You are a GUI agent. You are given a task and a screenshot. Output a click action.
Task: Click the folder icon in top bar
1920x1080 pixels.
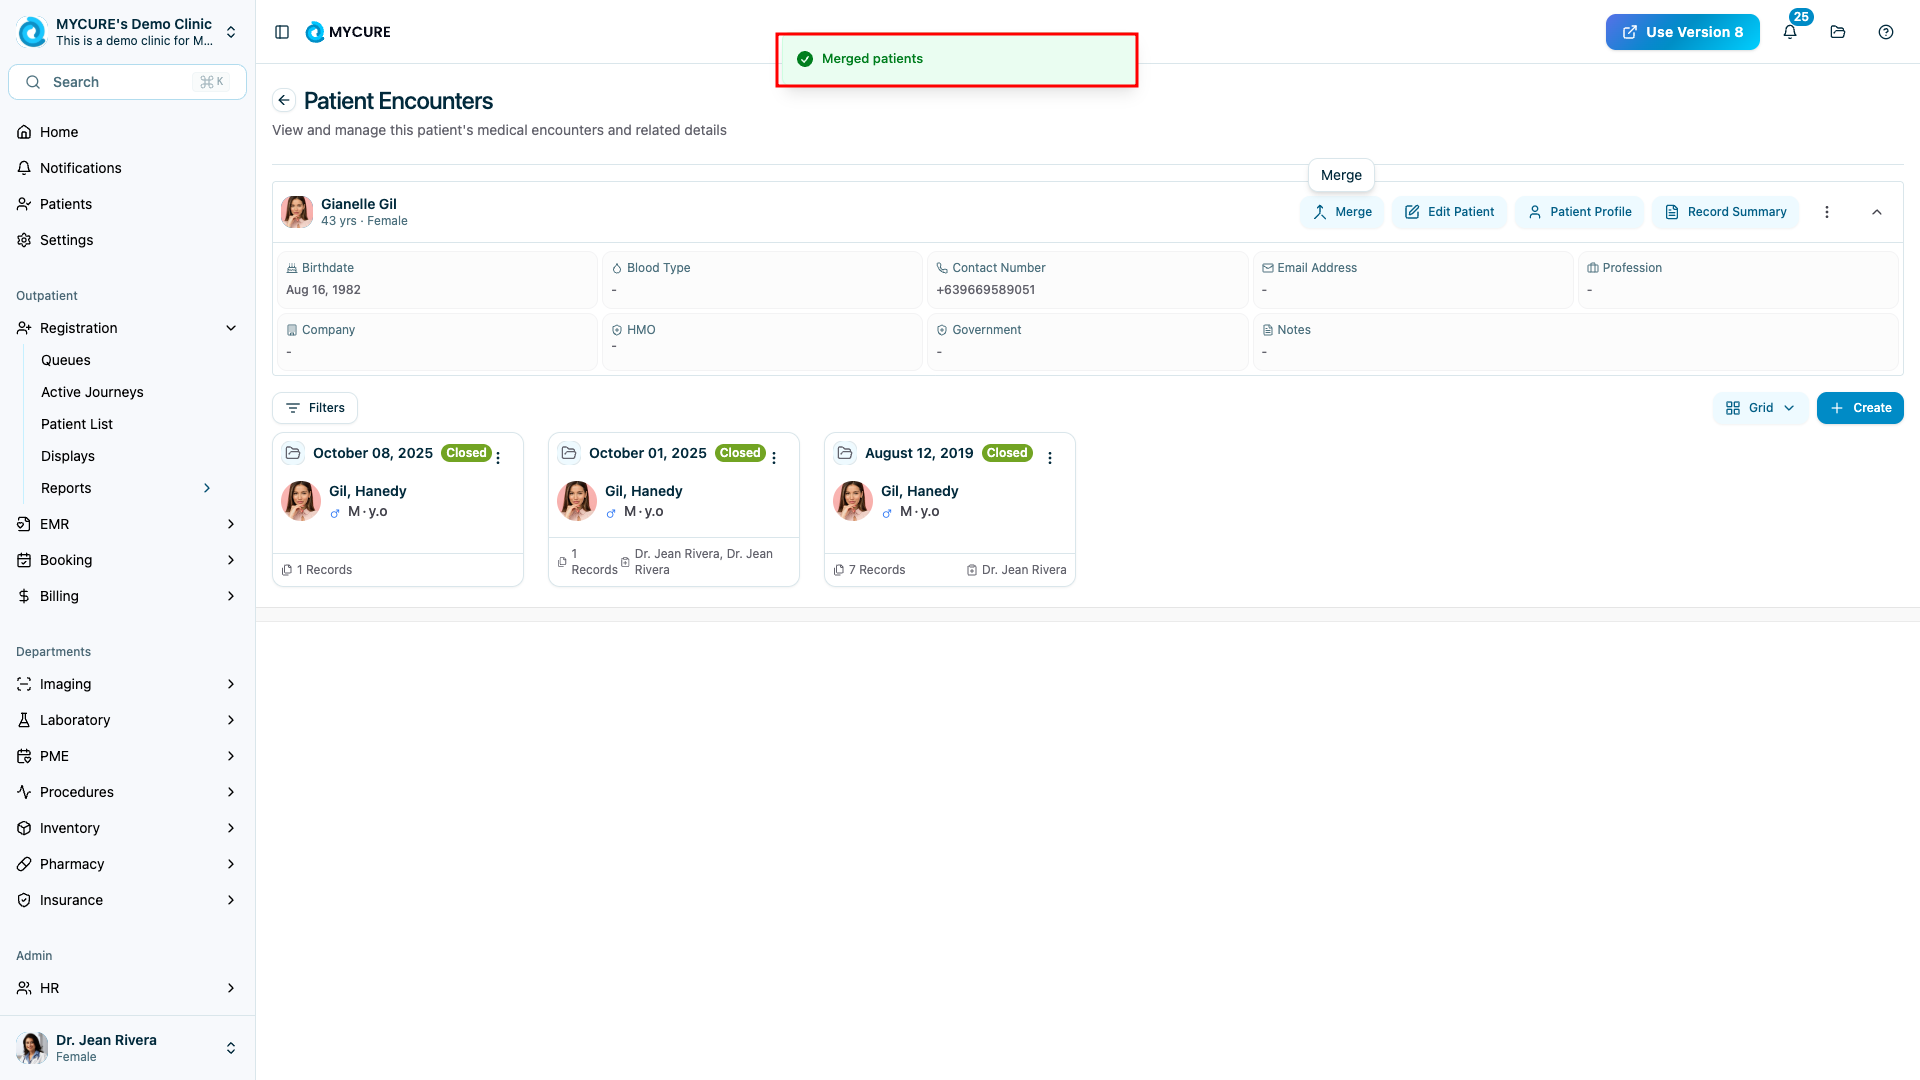(x=1838, y=32)
